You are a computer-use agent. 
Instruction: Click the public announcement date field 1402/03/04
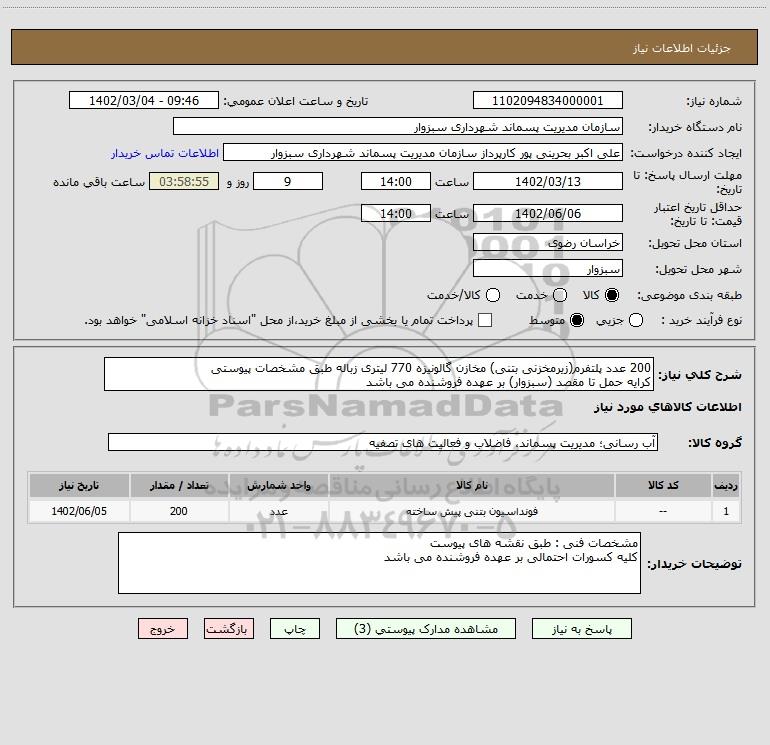click(x=144, y=101)
